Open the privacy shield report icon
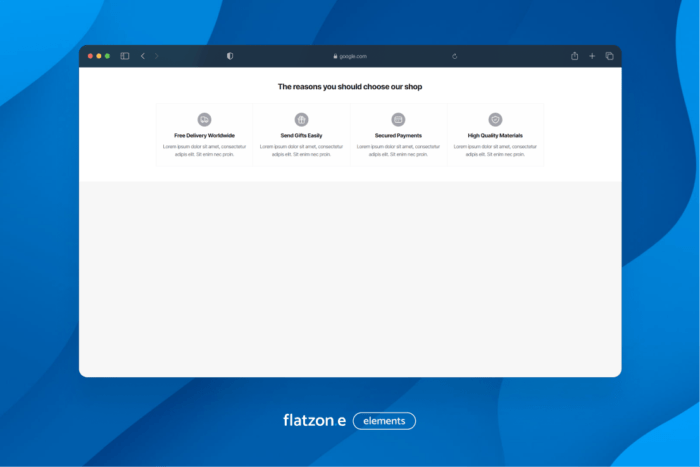The image size is (700, 467). [x=230, y=56]
